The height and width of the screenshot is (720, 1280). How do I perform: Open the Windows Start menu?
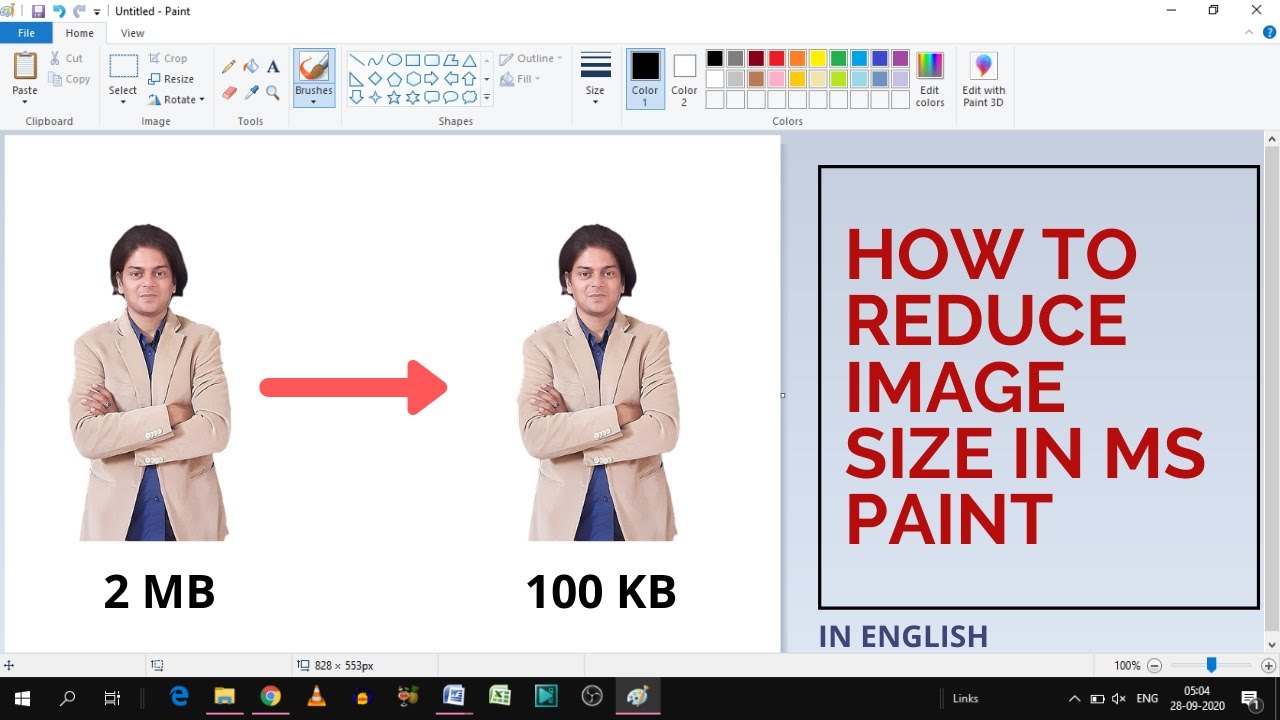click(x=21, y=698)
